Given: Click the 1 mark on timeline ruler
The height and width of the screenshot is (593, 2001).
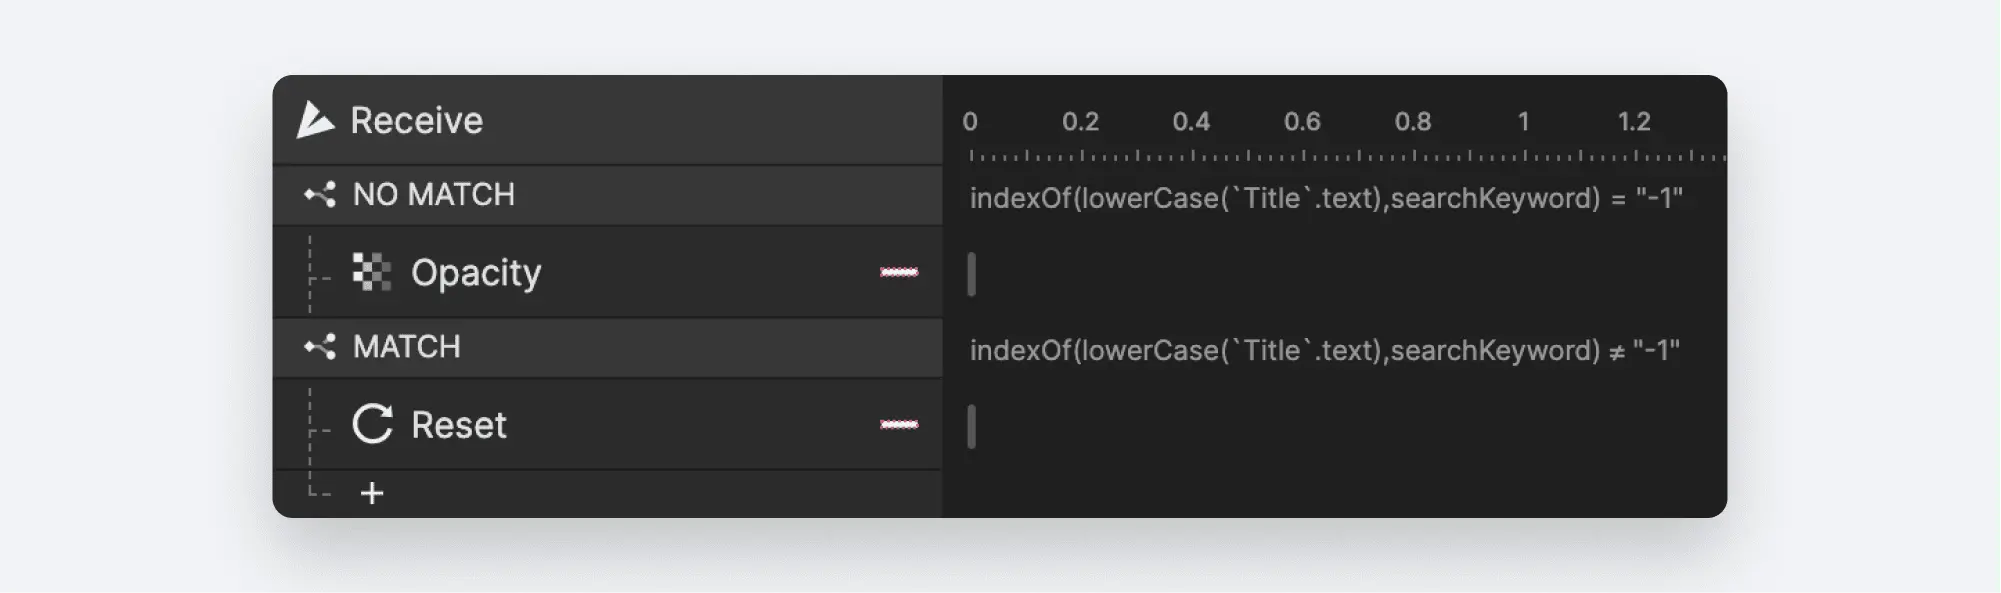Looking at the screenshot, I should [x=1523, y=122].
